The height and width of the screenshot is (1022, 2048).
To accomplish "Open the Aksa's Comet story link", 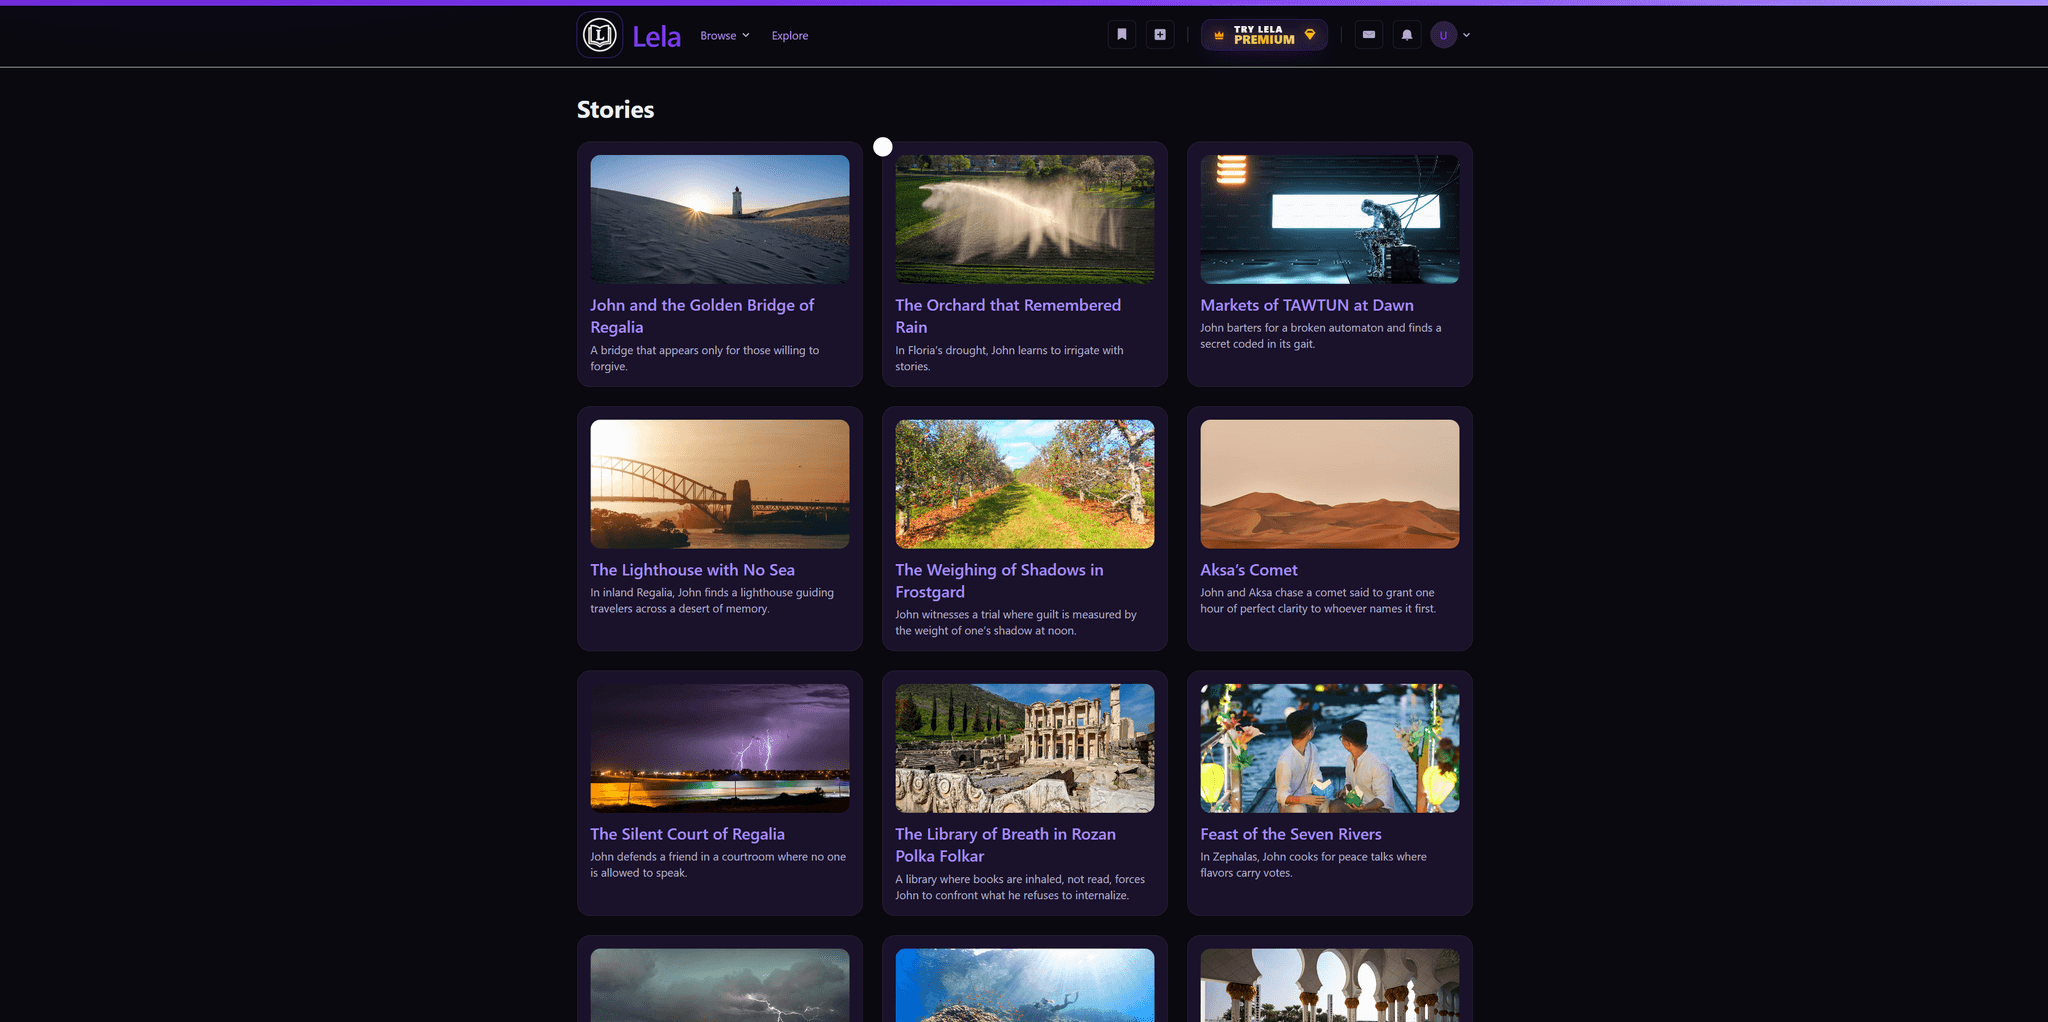I will tap(1248, 569).
